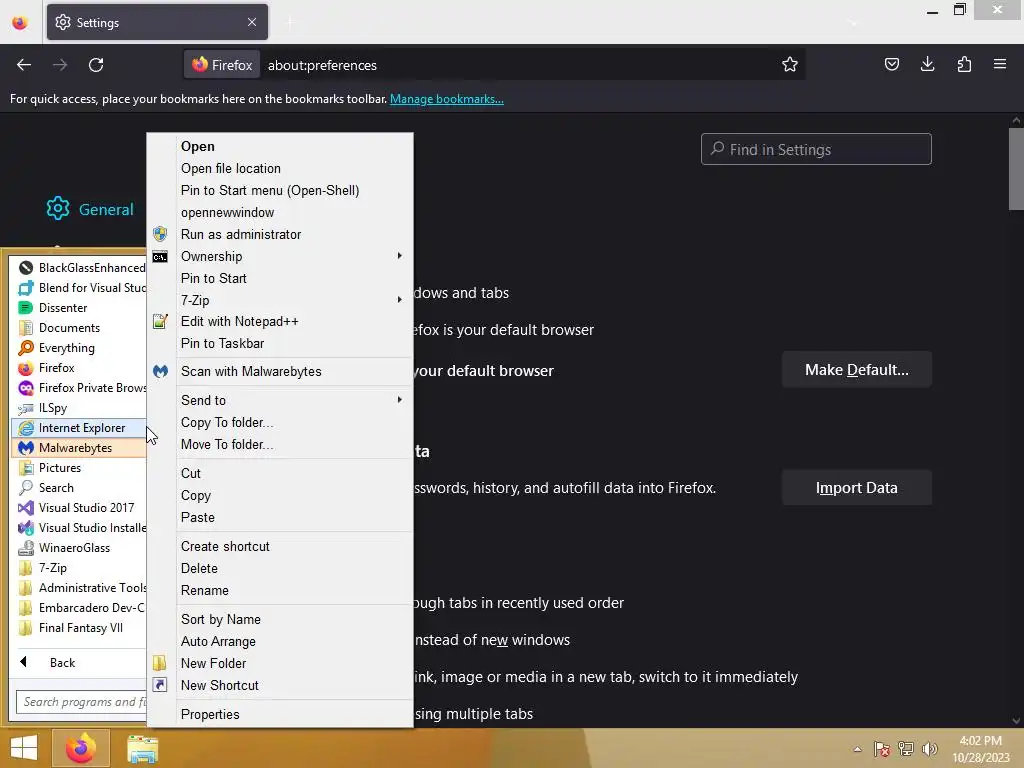Click the Everything search app icon
Image resolution: width=1024 pixels, height=768 pixels.
click(x=25, y=347)
